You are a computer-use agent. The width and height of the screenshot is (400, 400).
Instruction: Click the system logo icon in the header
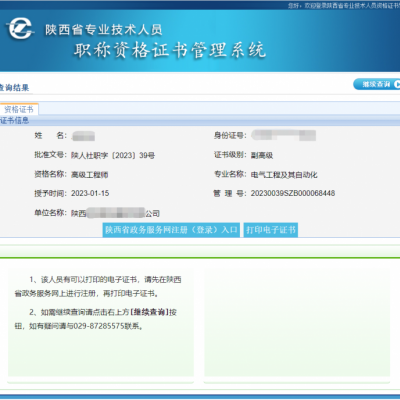pyautogui.click(x=20, y=28)
